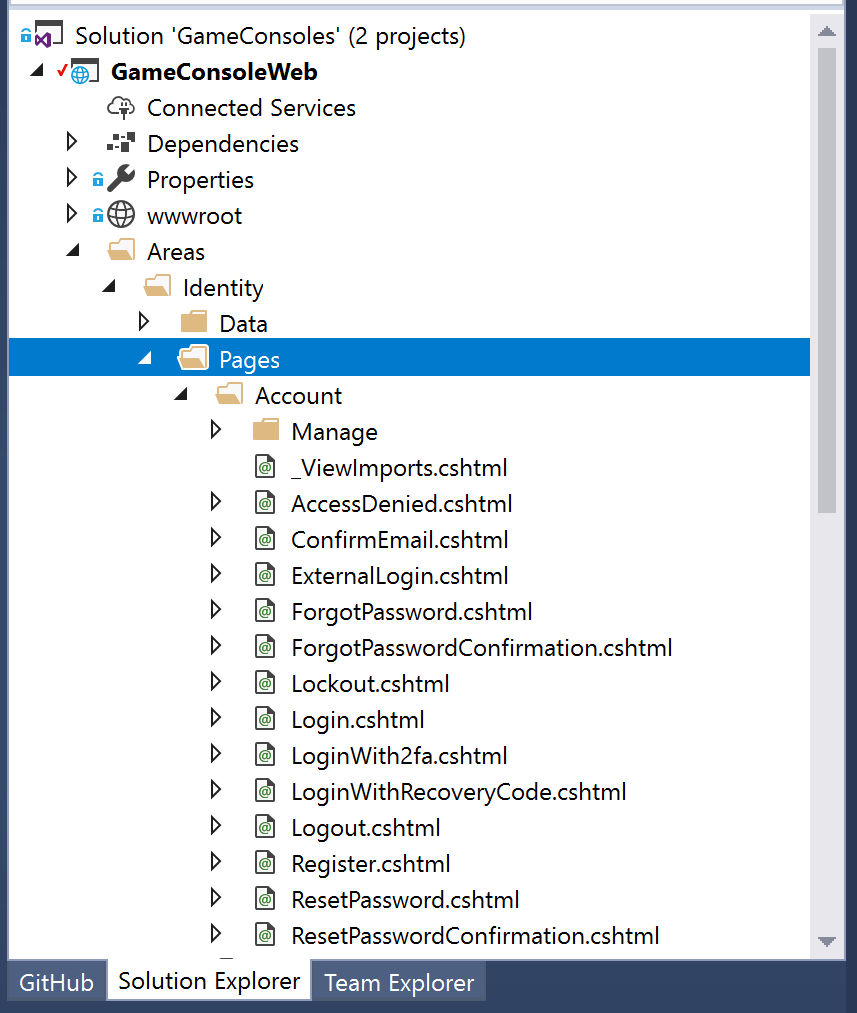Click the Data folder icon
The width and height of the screenshot is (857, 1013).
click(x=194, y=322)
